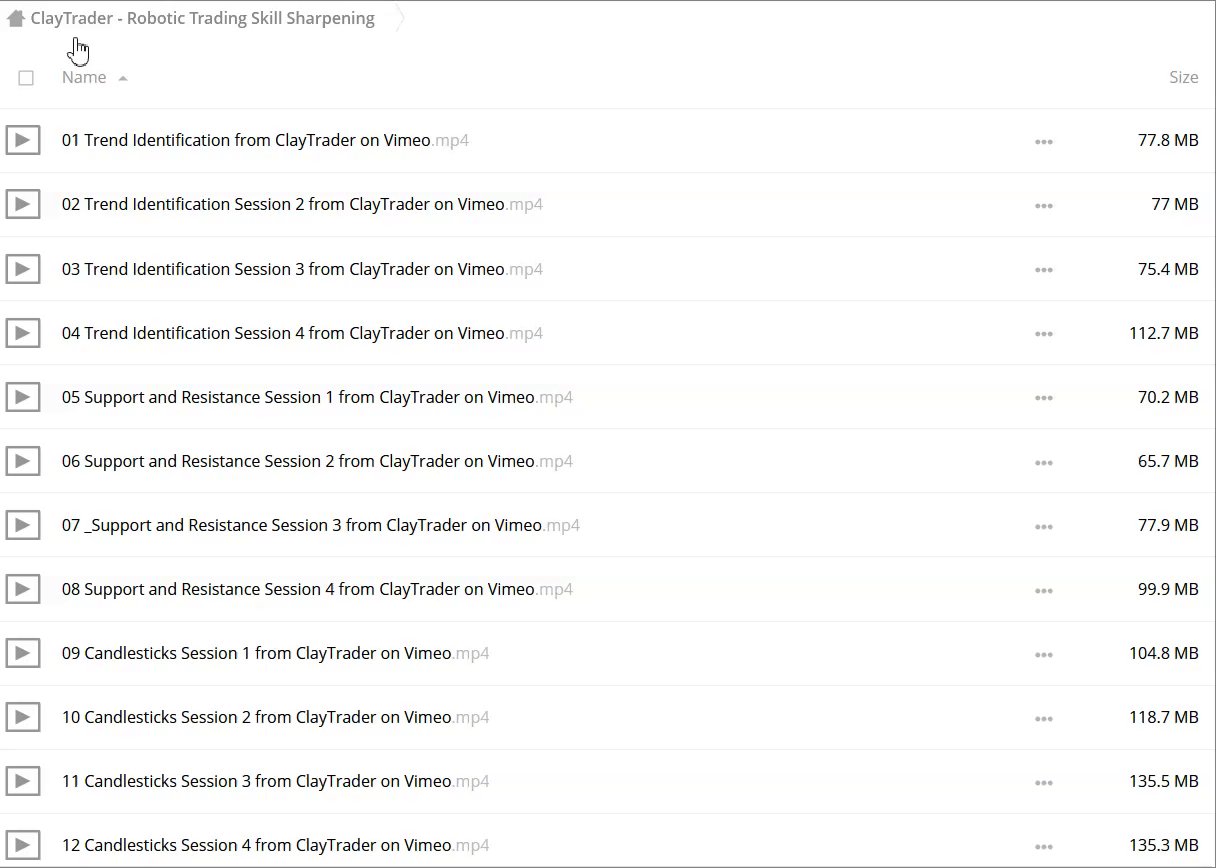The image size is (1216, 868).
Task: Open file 09 Candlesticks Session 1
Action: [275, 652]
